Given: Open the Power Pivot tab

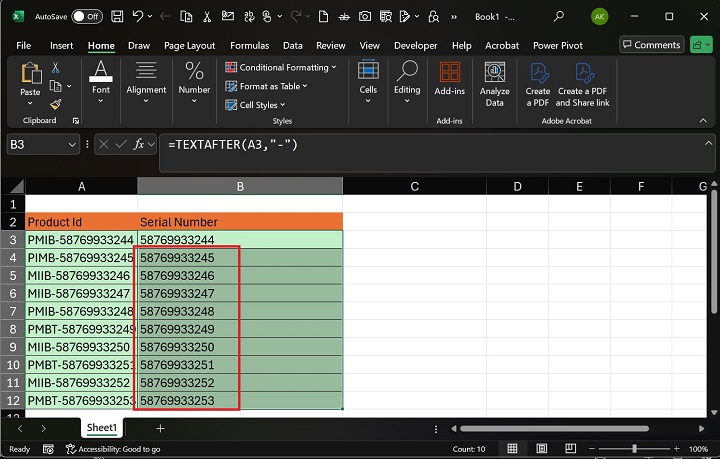Looking at the screenshot, I should point(560,45).
